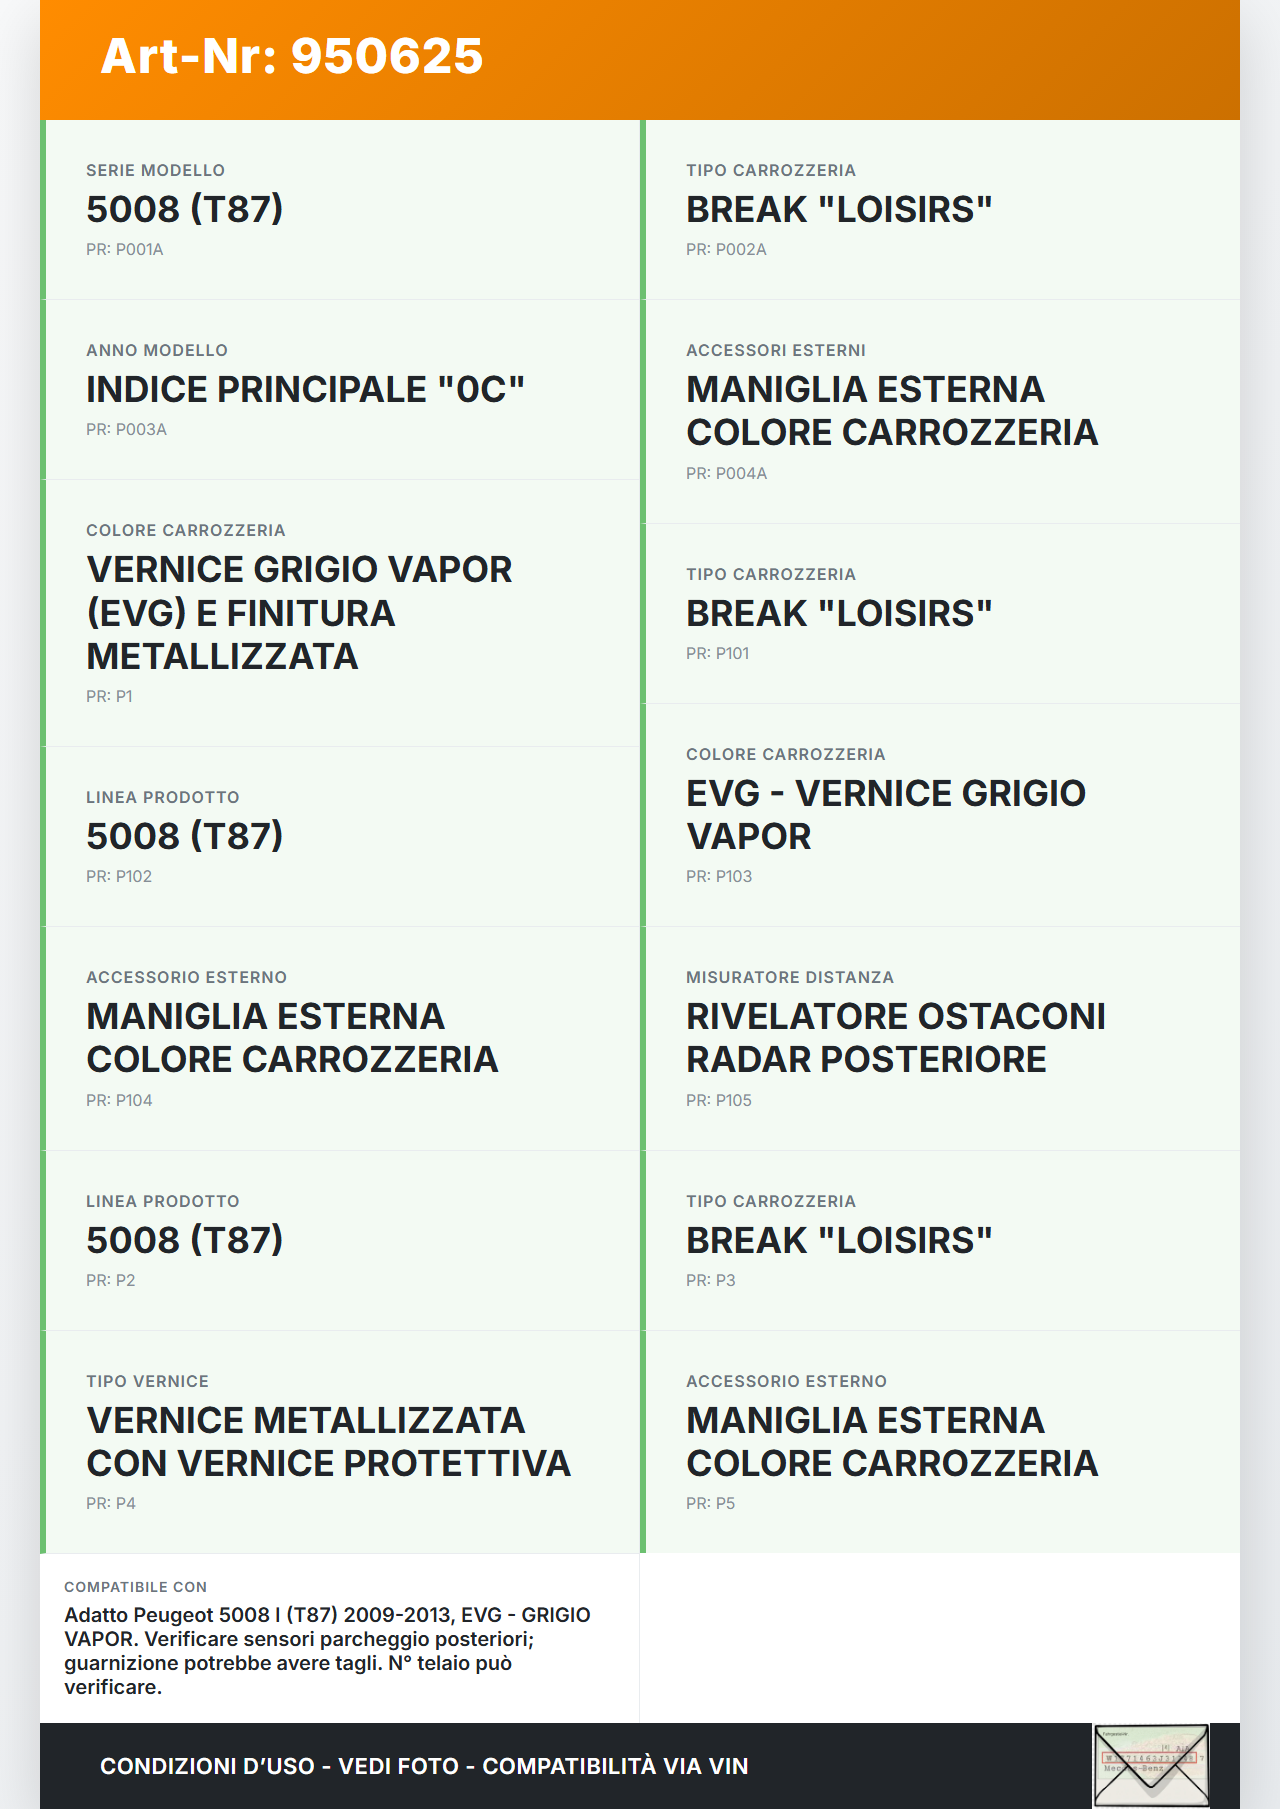This screenshot has height=1810, width=1280.
Task: Select the Maniglia Esterna card with PR P104
Action: (x=342, y=1038)
